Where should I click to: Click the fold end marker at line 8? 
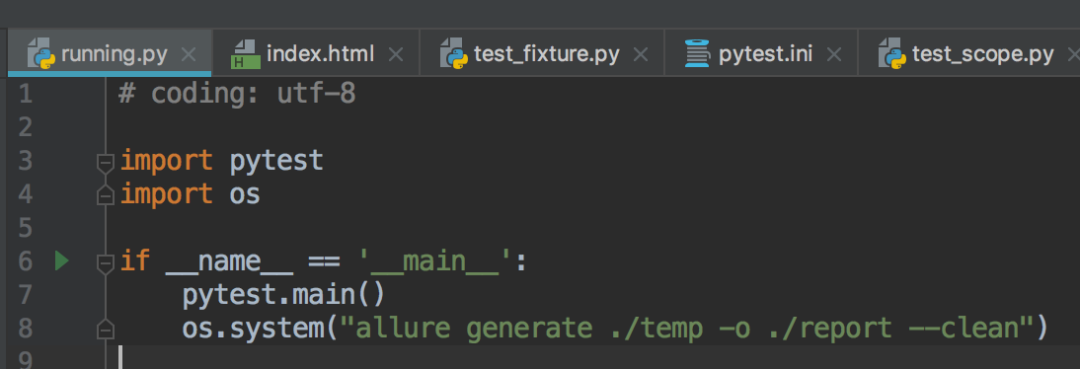[x=105, y=329]
